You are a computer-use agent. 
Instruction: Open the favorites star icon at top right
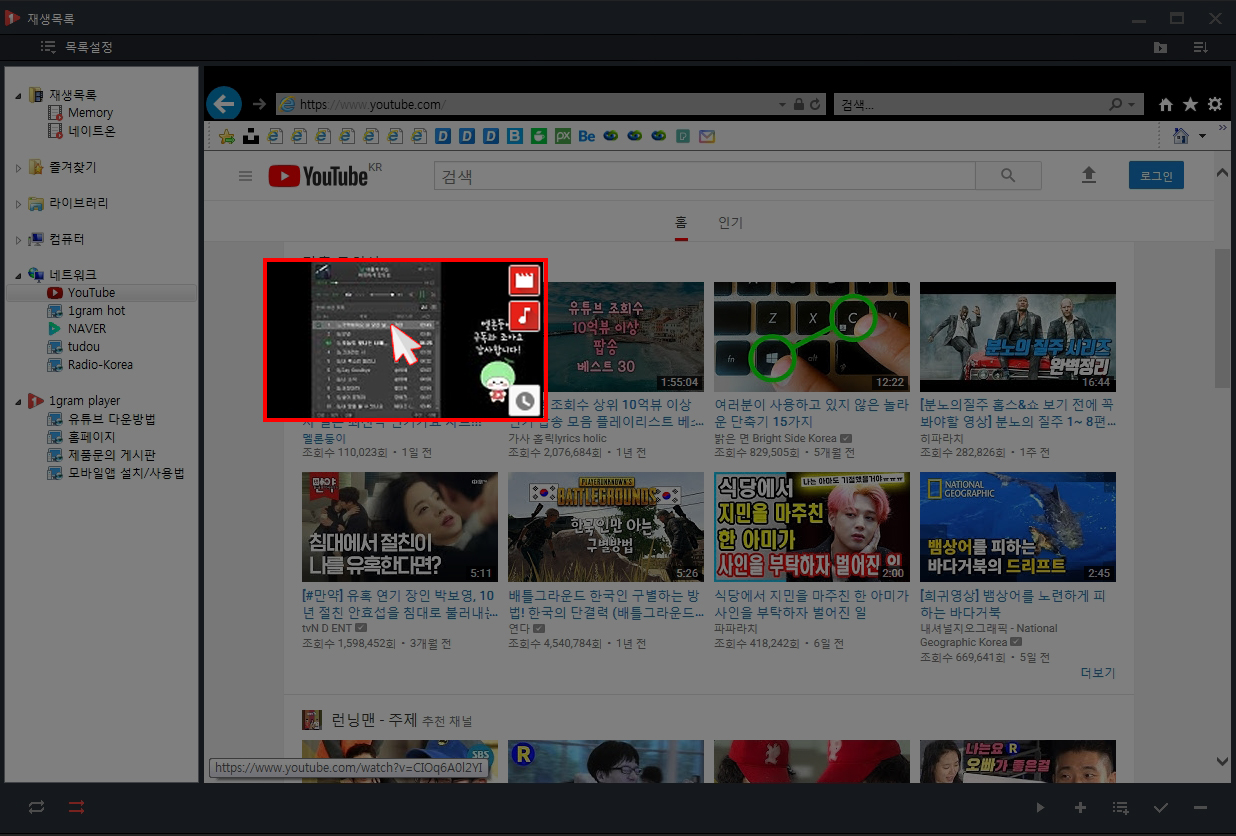click(1190, 104)
